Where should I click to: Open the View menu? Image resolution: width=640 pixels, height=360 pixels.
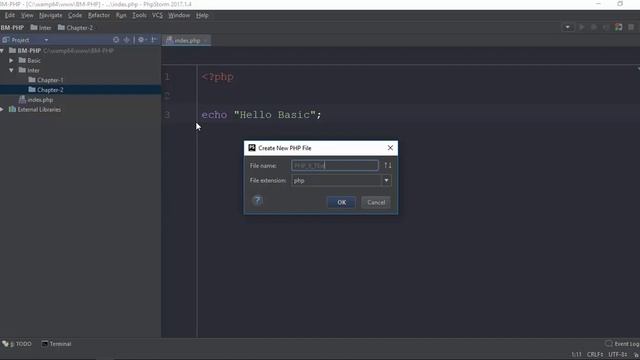click(x=27, y=15)
